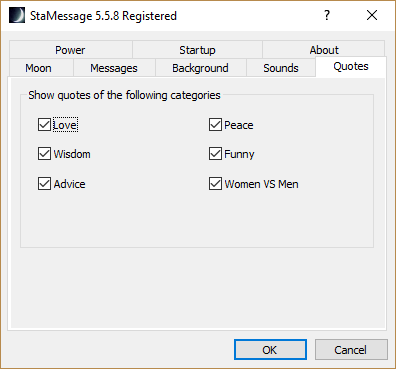Open the Sounds tab

281,68
